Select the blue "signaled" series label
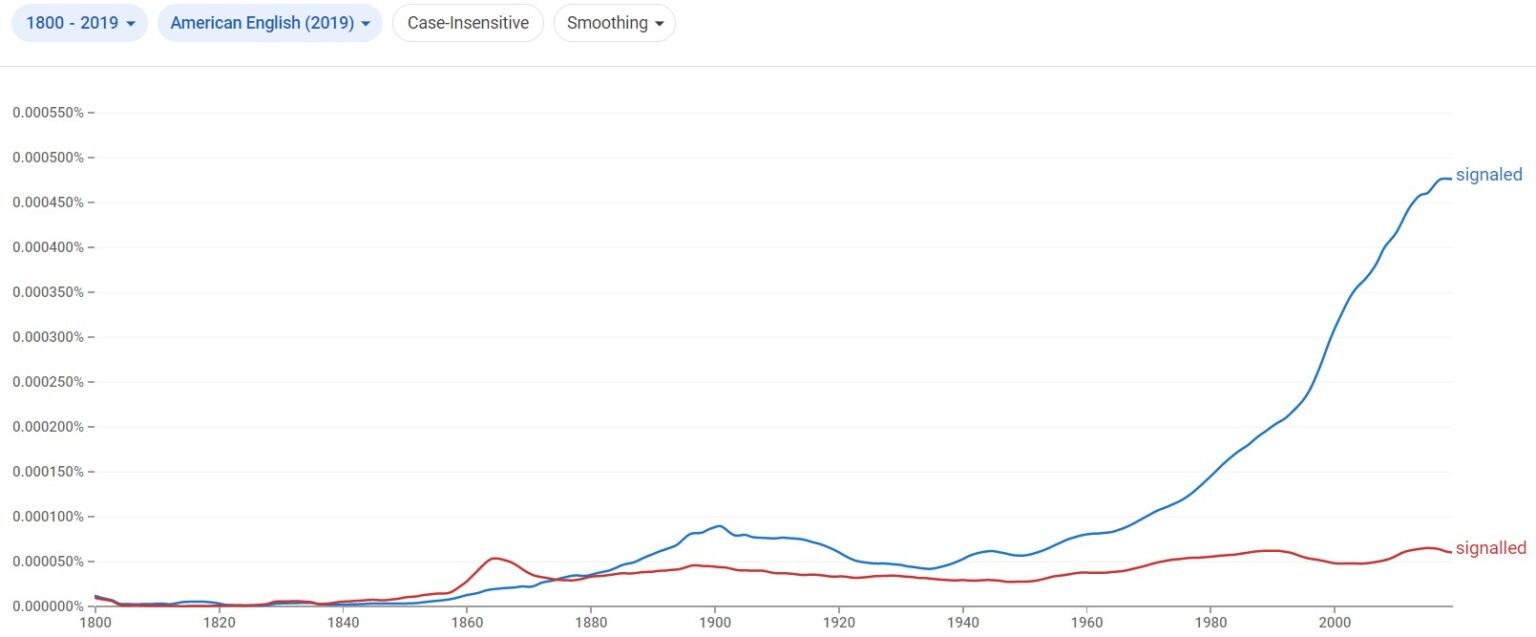Viewport: 1536px width, 637px height. (1490, 174)
